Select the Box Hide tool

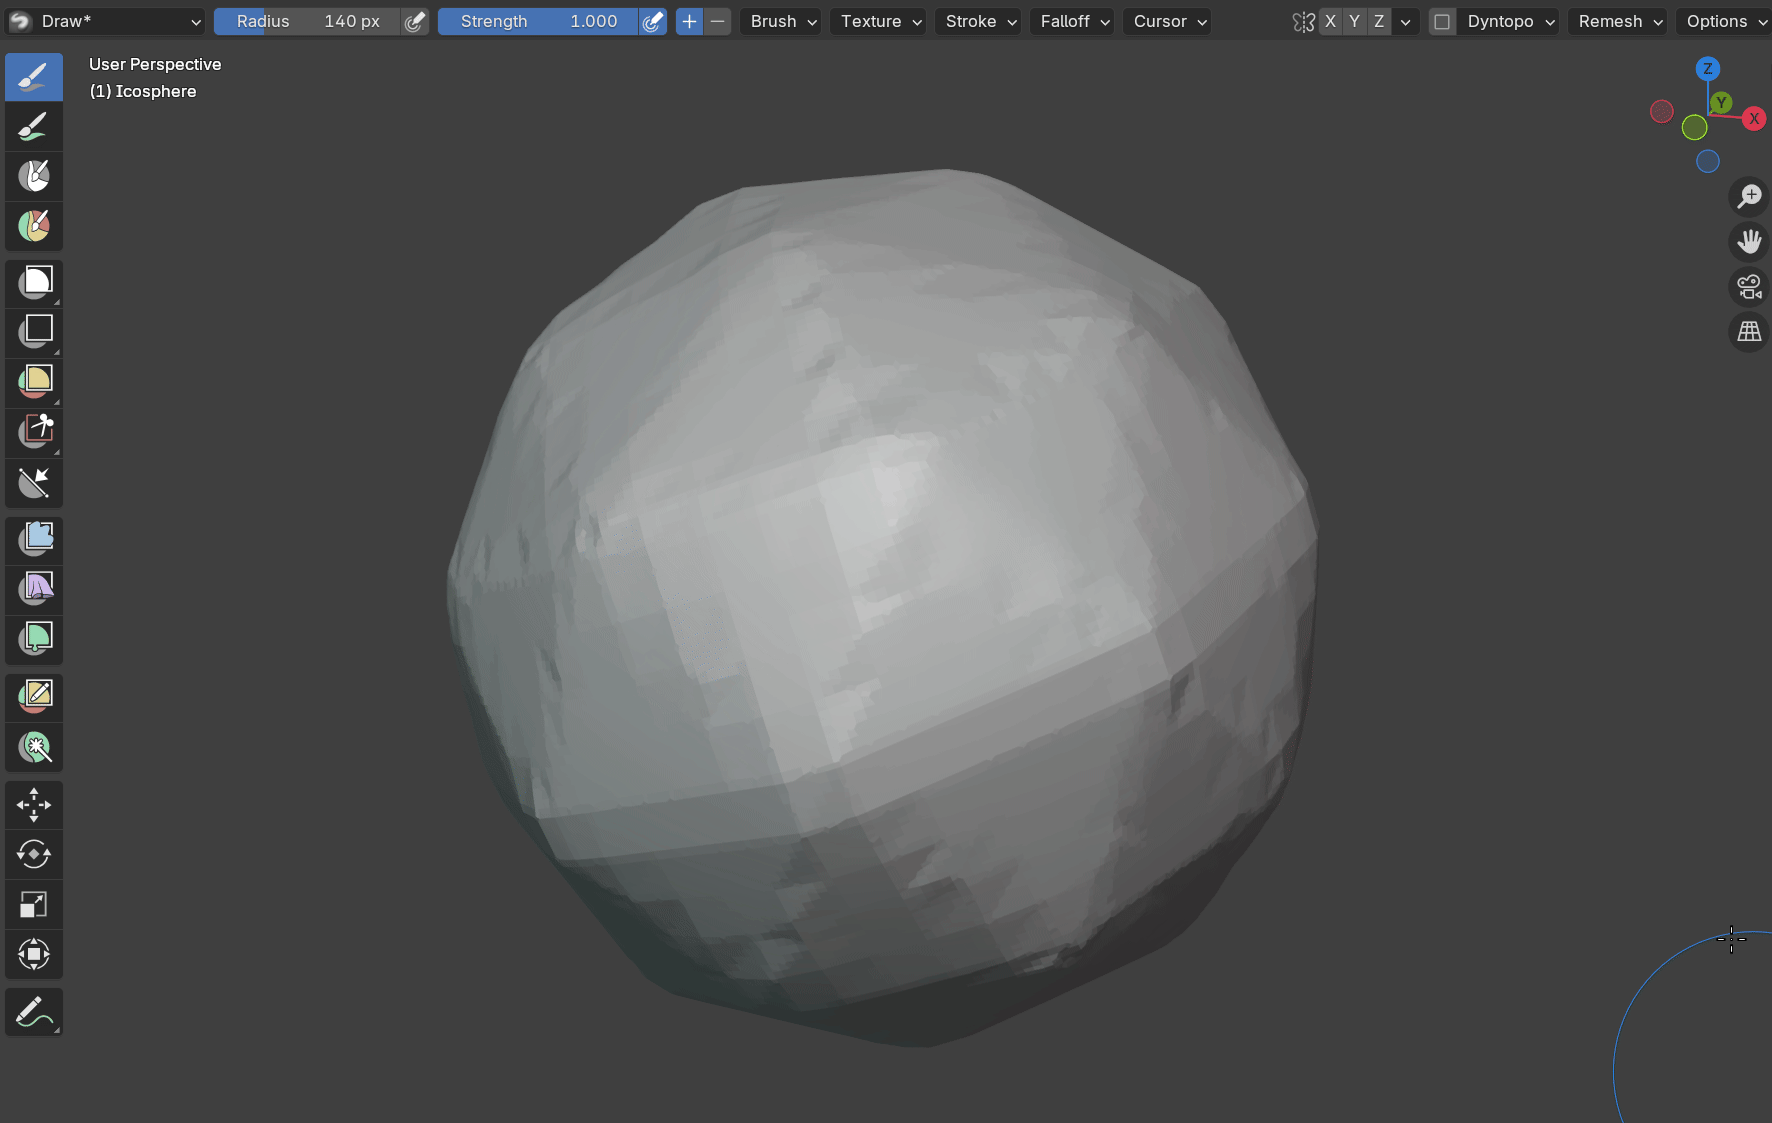[x=34, y=333]
